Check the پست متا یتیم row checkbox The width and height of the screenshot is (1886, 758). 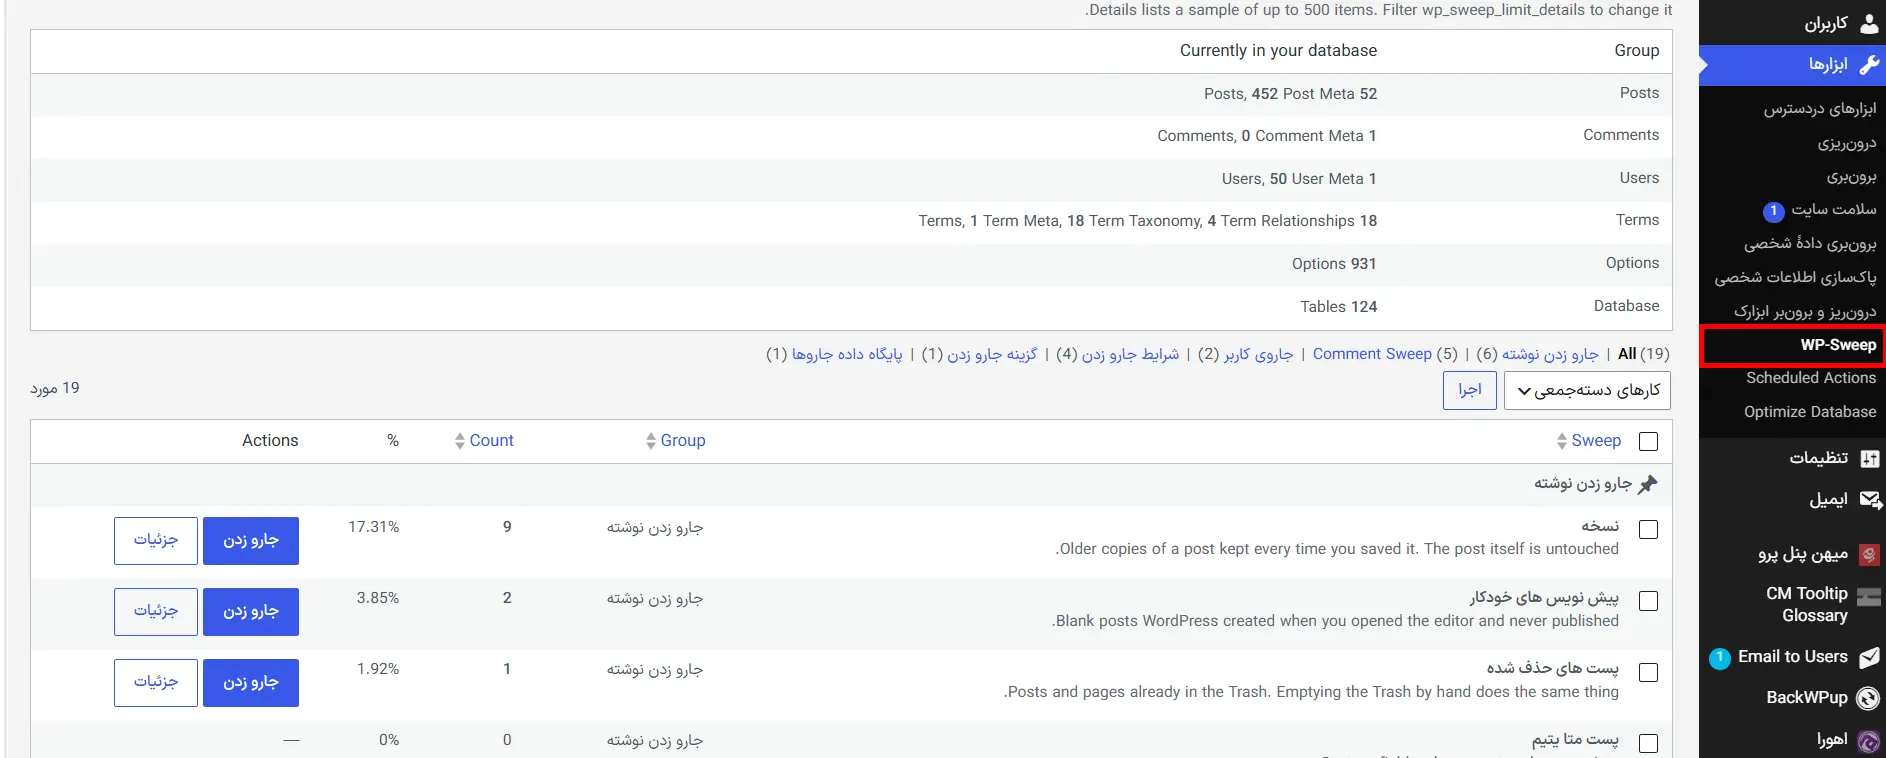point(1649,743)
